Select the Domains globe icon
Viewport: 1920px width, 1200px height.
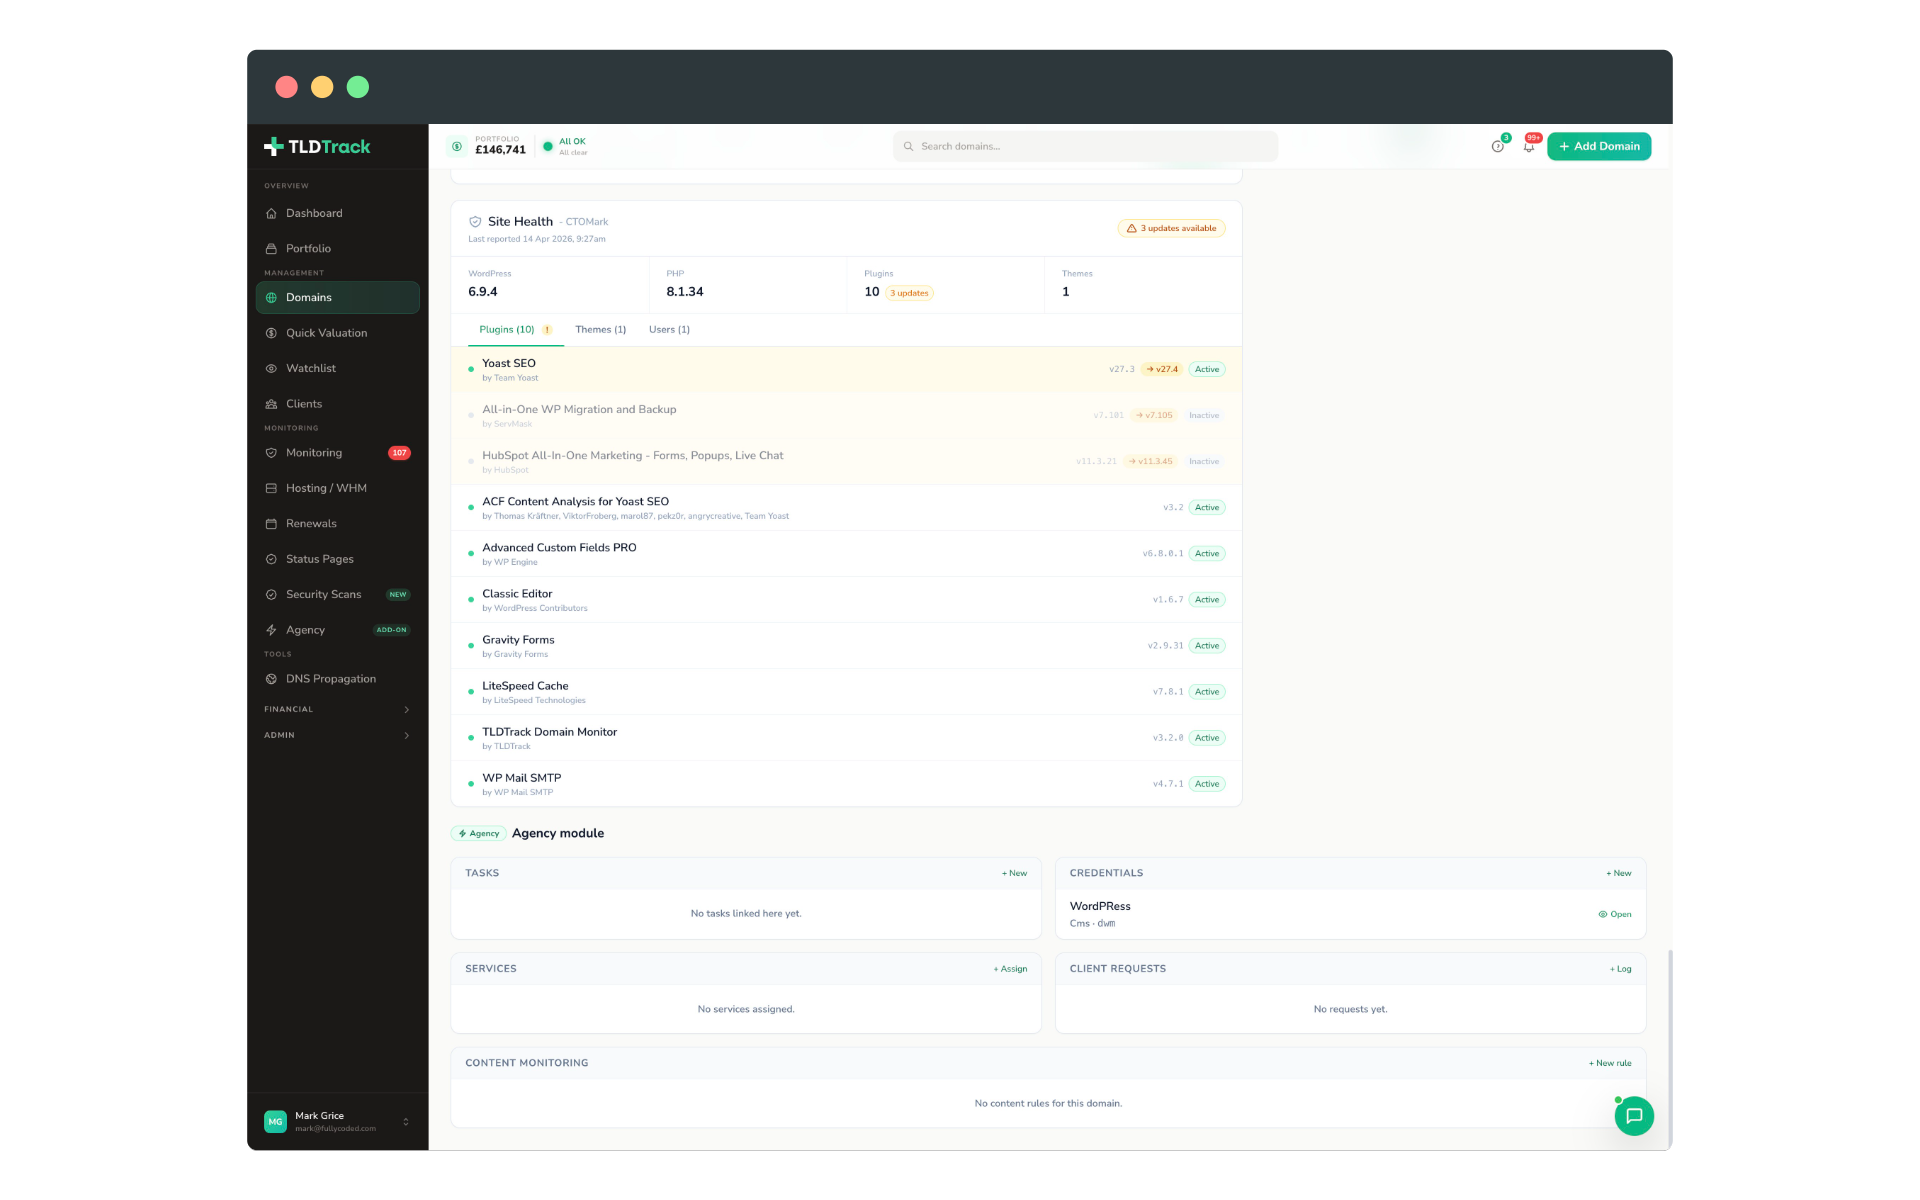pyautogui.click(x=271, y=298)
